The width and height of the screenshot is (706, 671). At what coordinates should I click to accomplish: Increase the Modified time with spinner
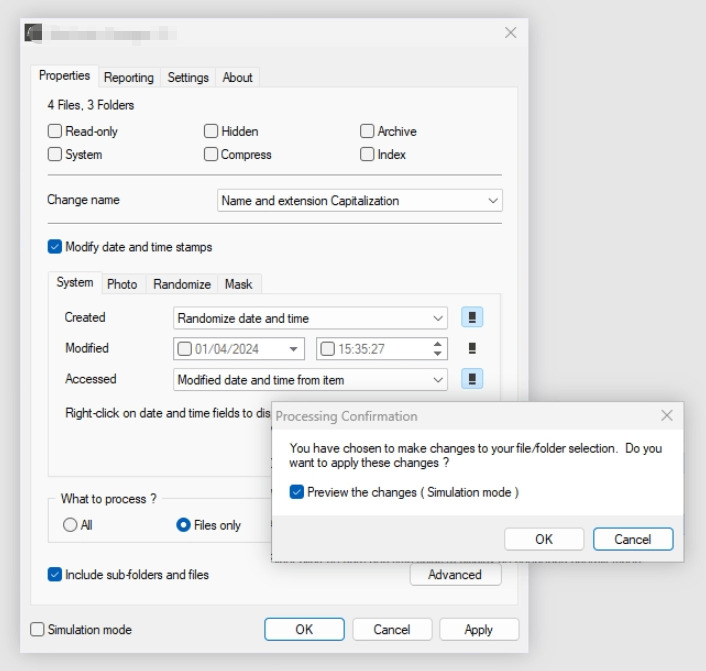438,344
